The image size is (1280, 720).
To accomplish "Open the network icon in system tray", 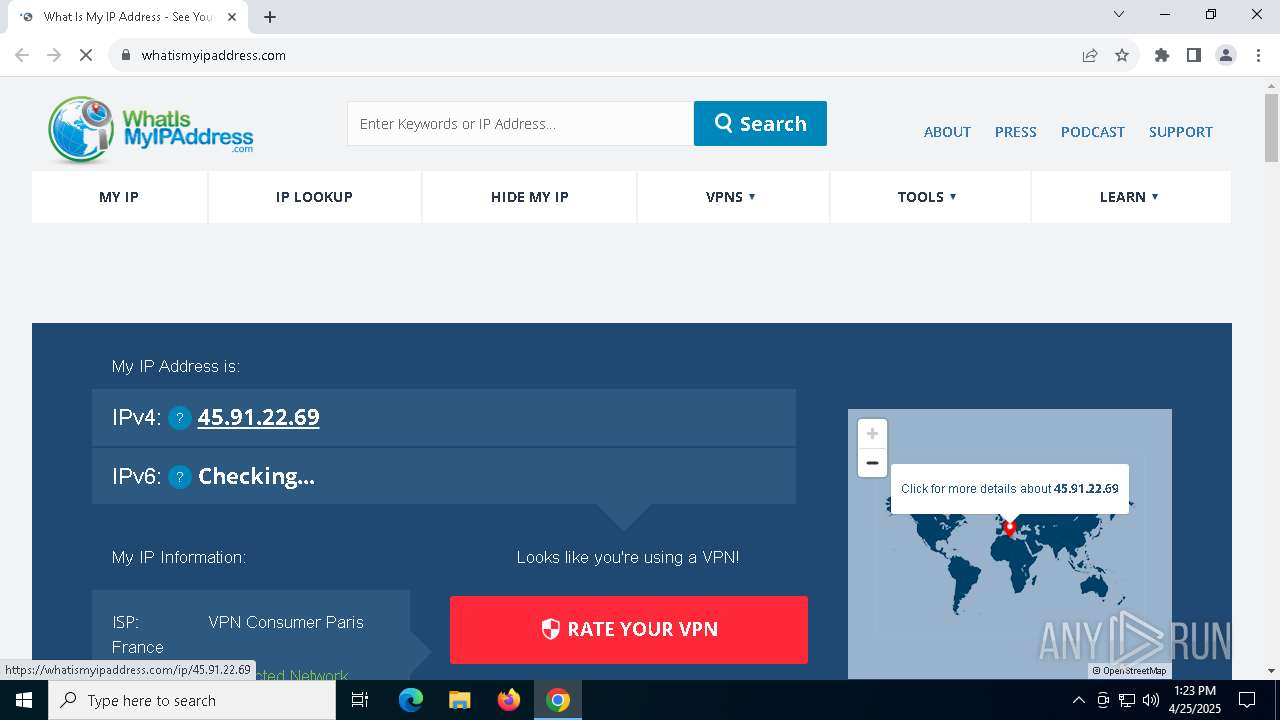I will [x=1127, y=700].
